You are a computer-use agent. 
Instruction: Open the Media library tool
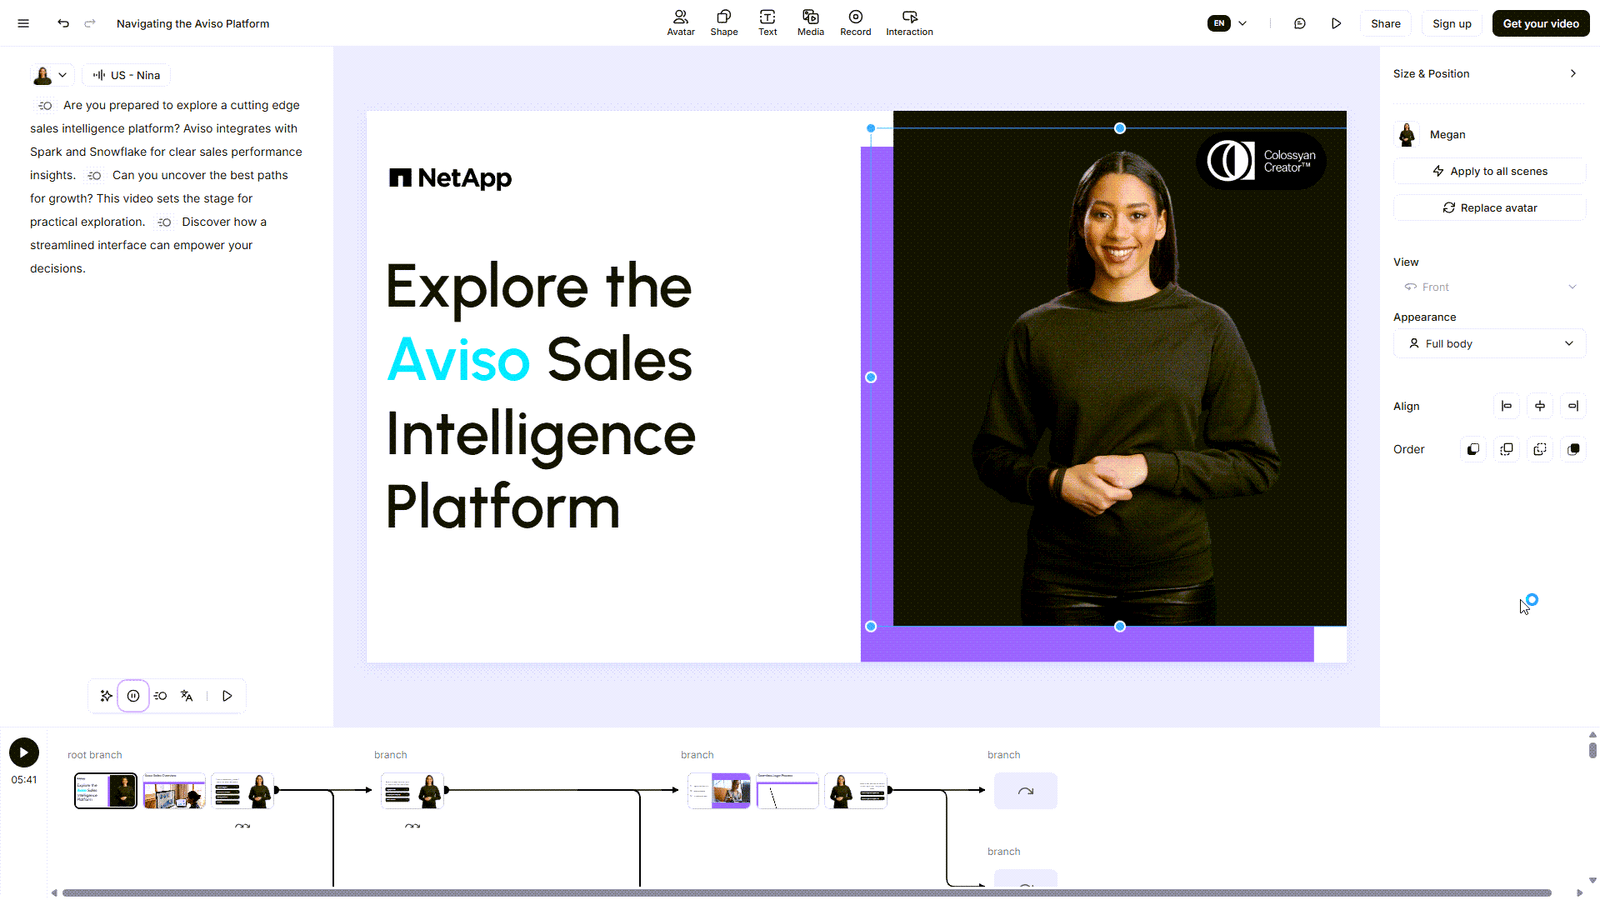[810, 23]
